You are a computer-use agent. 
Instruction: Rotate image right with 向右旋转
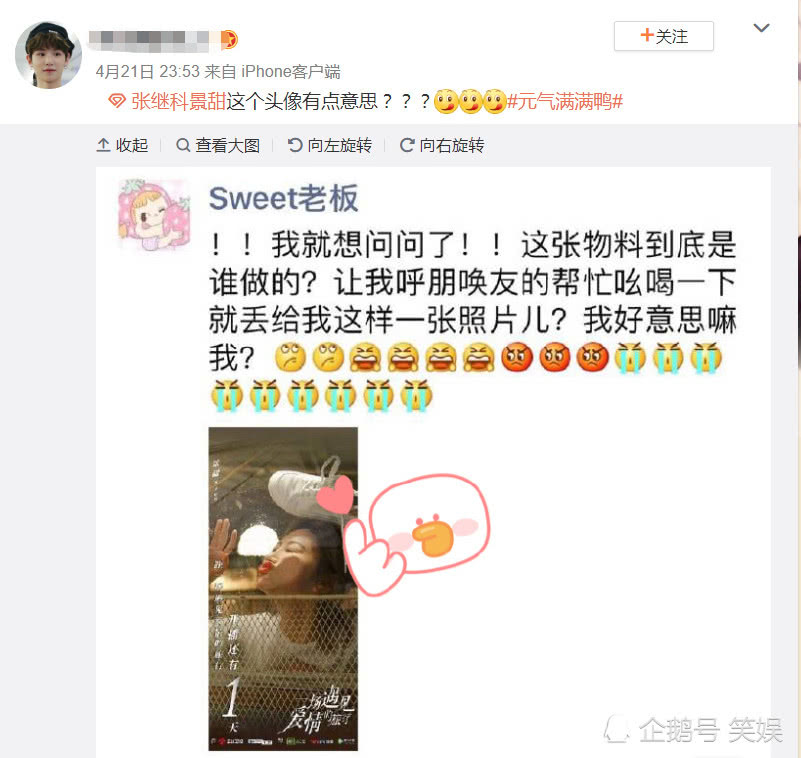click(x=442, y=146)
